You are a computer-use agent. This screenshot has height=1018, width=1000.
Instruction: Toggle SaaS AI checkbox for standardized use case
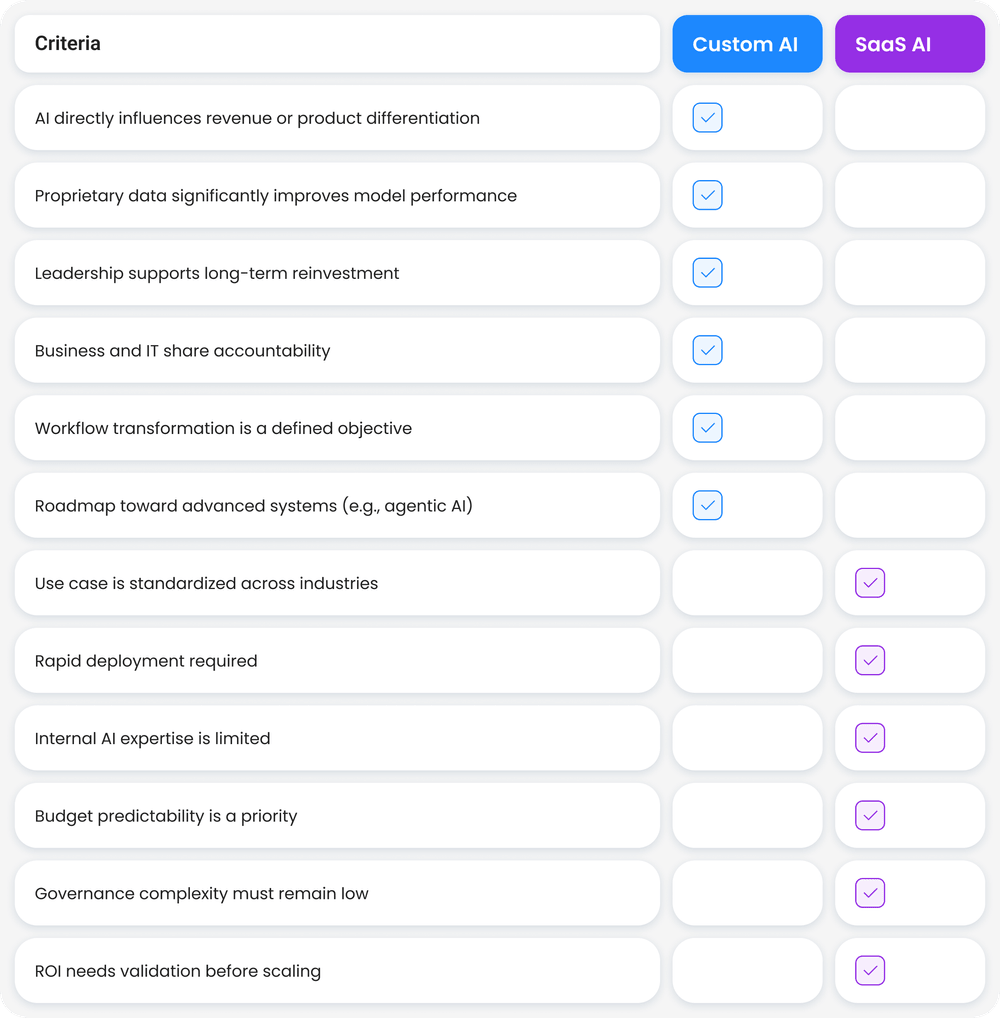(870, 583)
